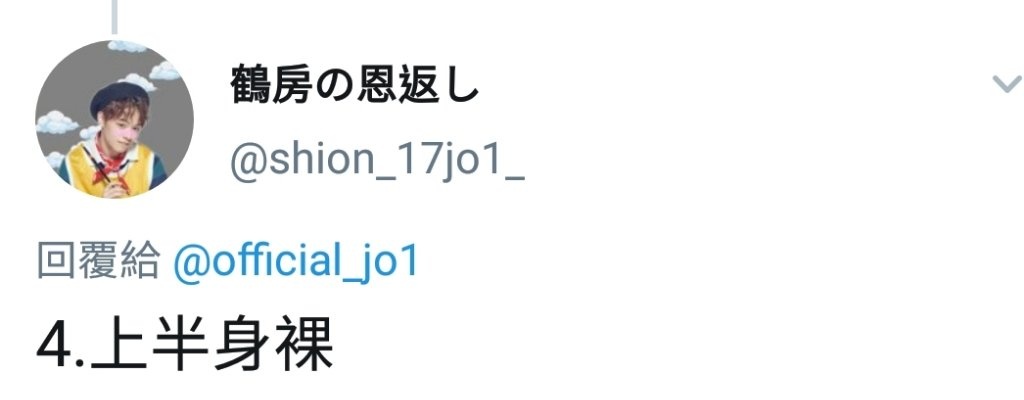Click the 裸 character ending the tweet
The image size is (1024, 400).
(304, 344)
